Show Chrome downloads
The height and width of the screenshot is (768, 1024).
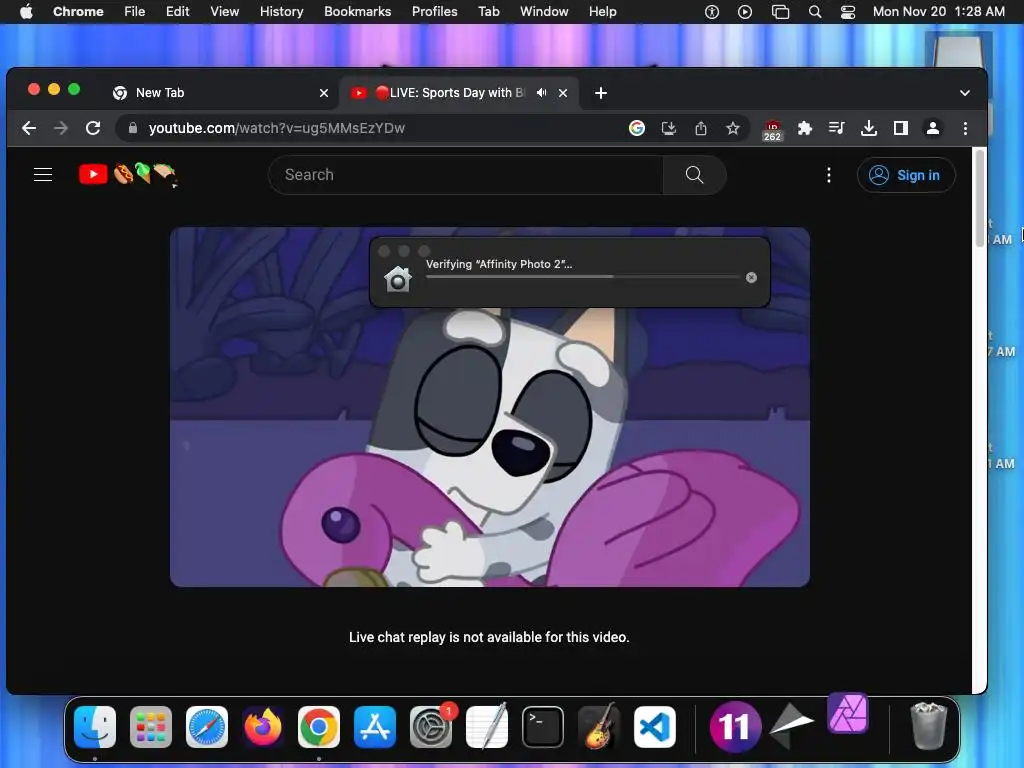click(869, 128)
